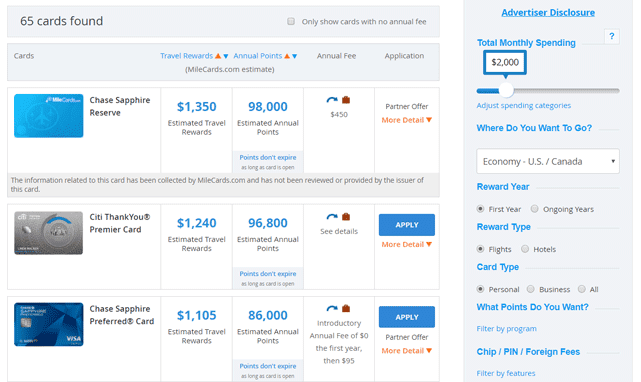Click Chase Sapphire Reserve card image

tap(49, 116)
